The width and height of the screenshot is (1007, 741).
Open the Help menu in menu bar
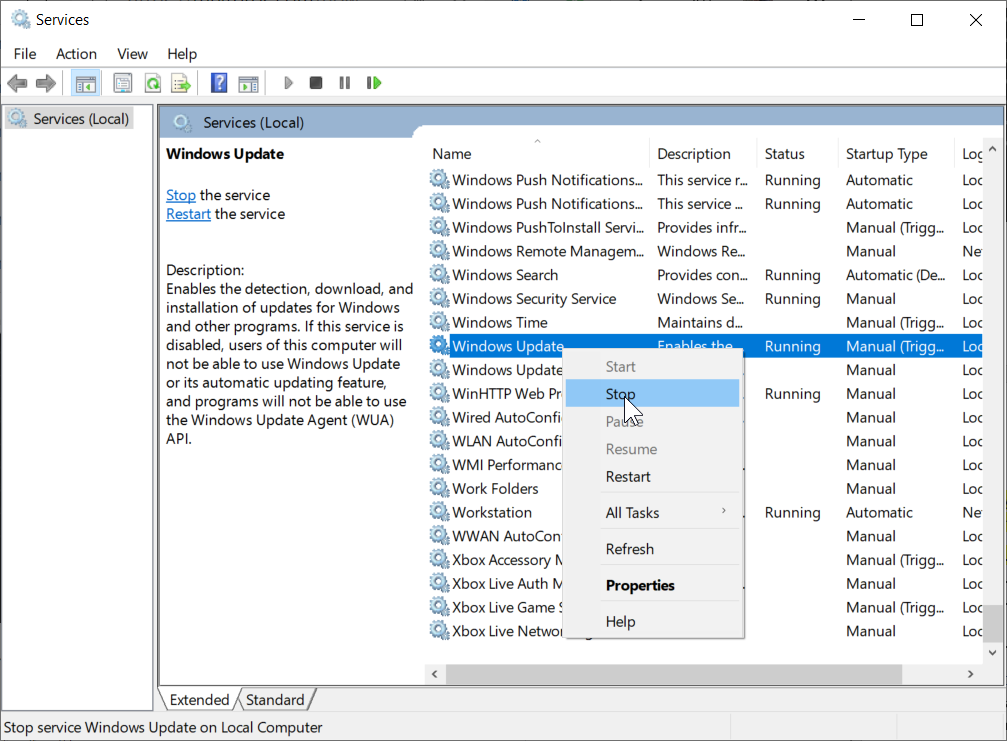point(182,54)
